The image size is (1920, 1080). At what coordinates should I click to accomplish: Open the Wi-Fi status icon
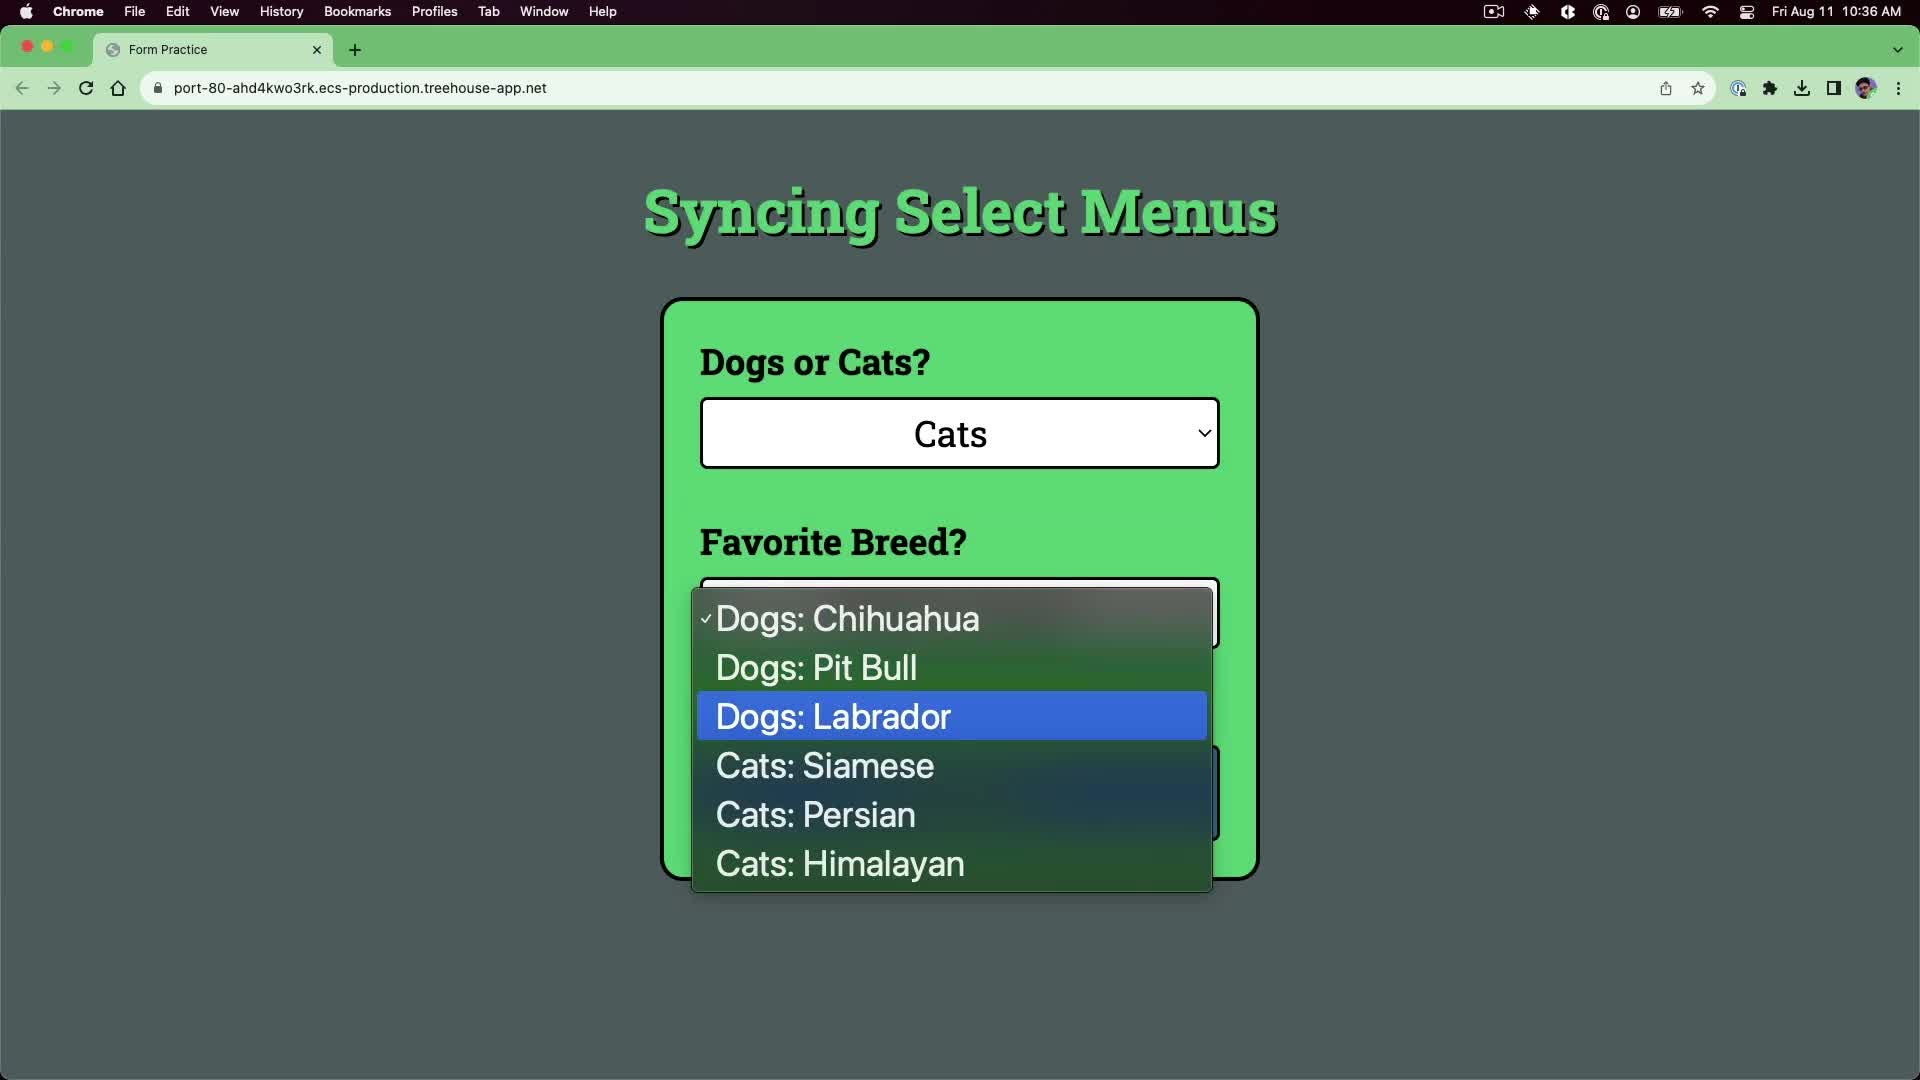[x=1710, y=12]
